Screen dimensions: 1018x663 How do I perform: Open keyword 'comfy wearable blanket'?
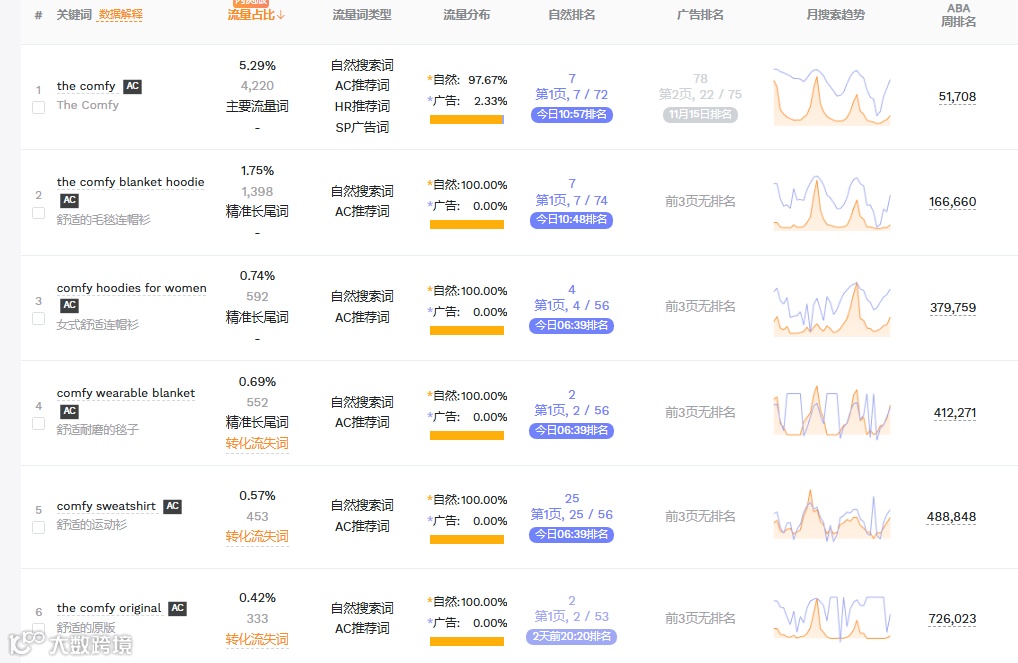pyautogui.click(x=125, y=393)
